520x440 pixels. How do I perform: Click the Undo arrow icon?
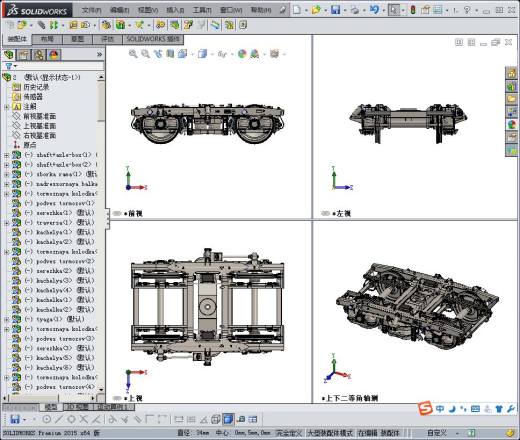pyautogui.click(x=374, y=10)
